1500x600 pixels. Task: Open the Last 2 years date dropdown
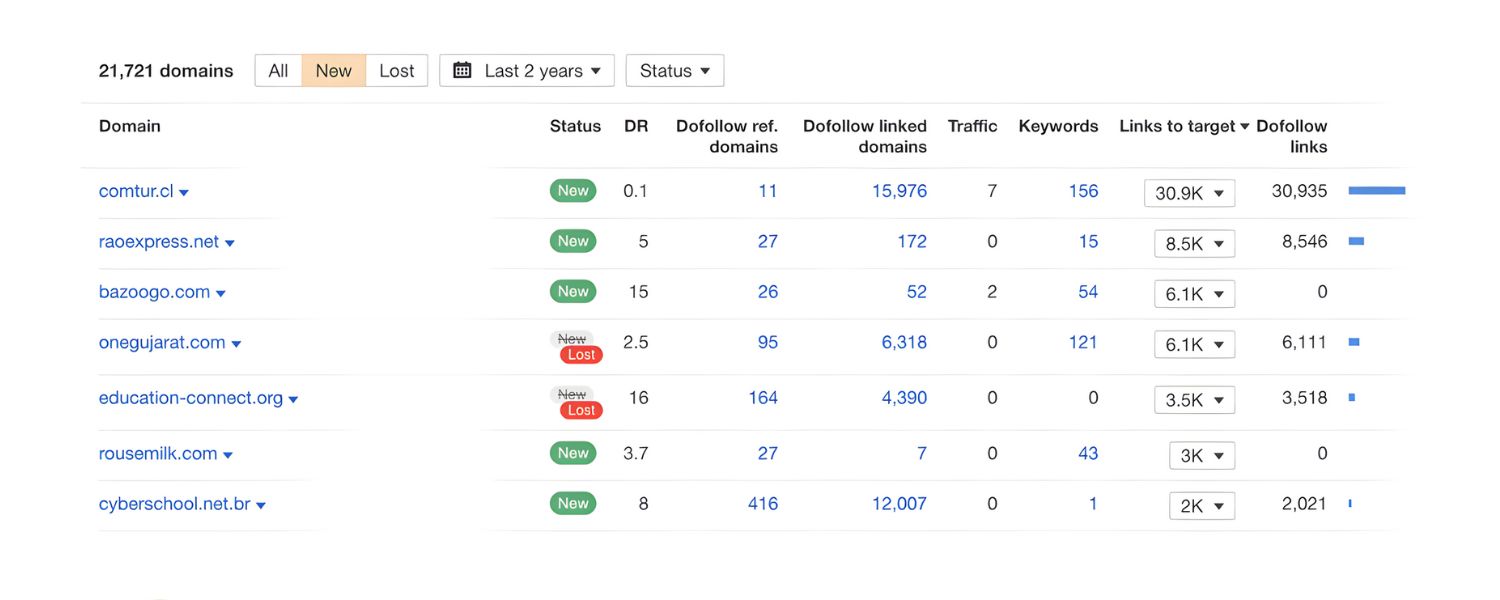(x=534, y=70)
